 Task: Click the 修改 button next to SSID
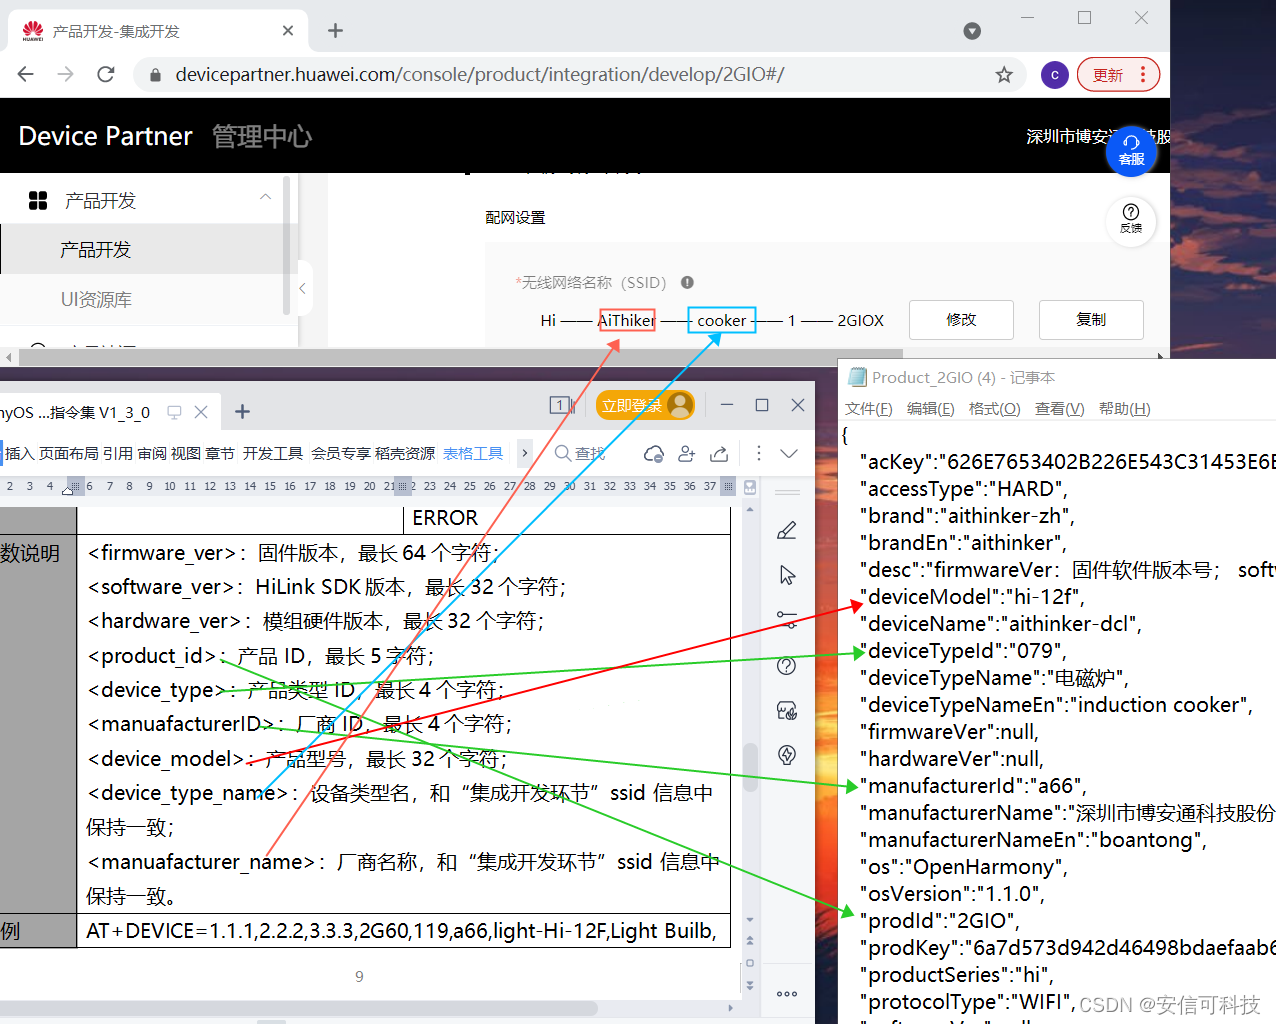click(x=961, y=319)
